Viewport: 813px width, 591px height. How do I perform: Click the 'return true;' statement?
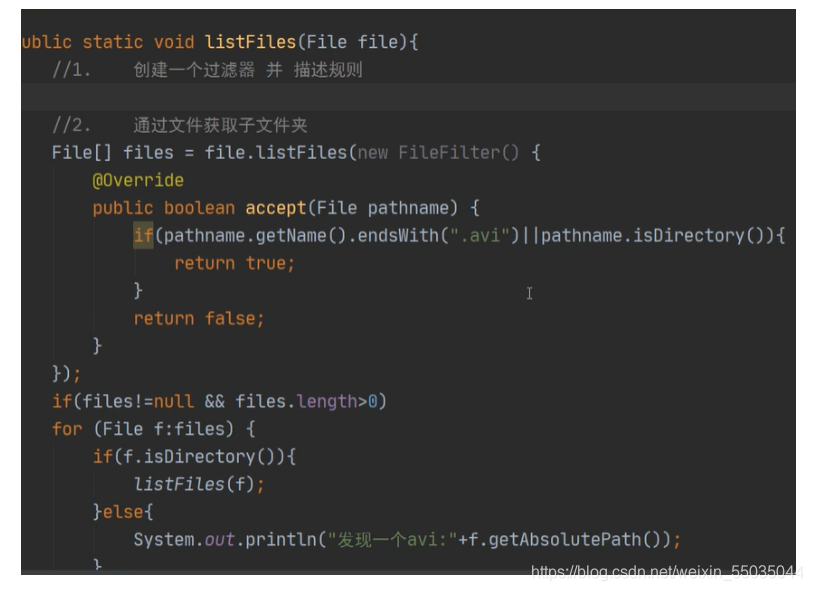(234, 263)
